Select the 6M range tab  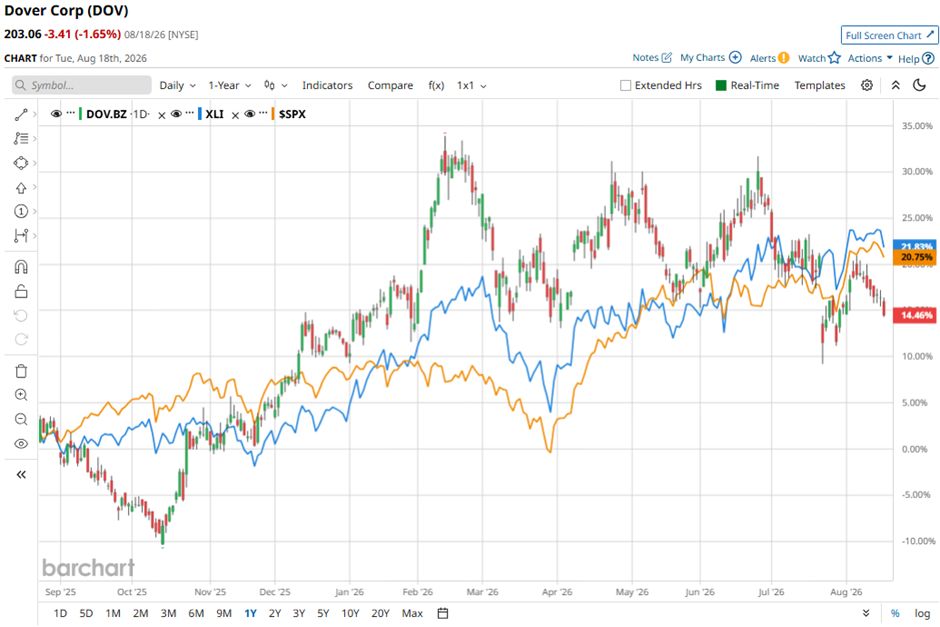[196, 613]
